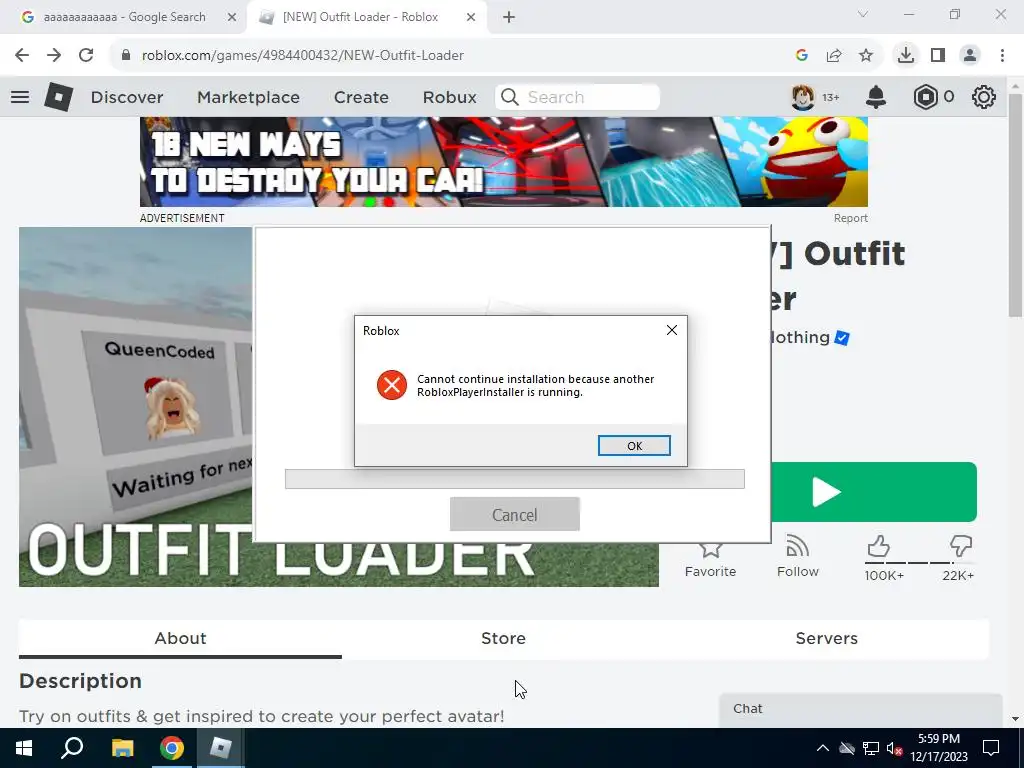Open the notifications bell

tap(876, 97)
